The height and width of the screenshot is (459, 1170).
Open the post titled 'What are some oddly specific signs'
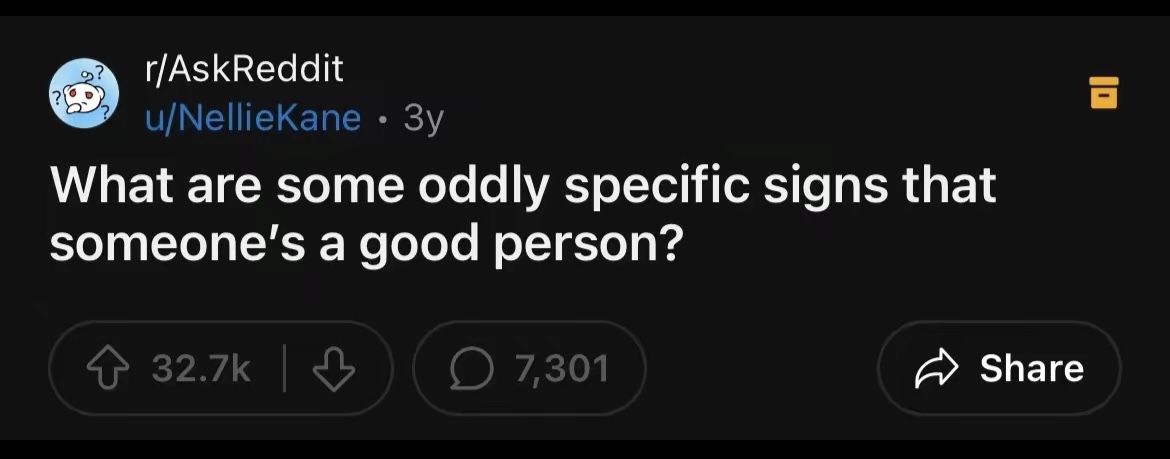[x=522, y=214]
